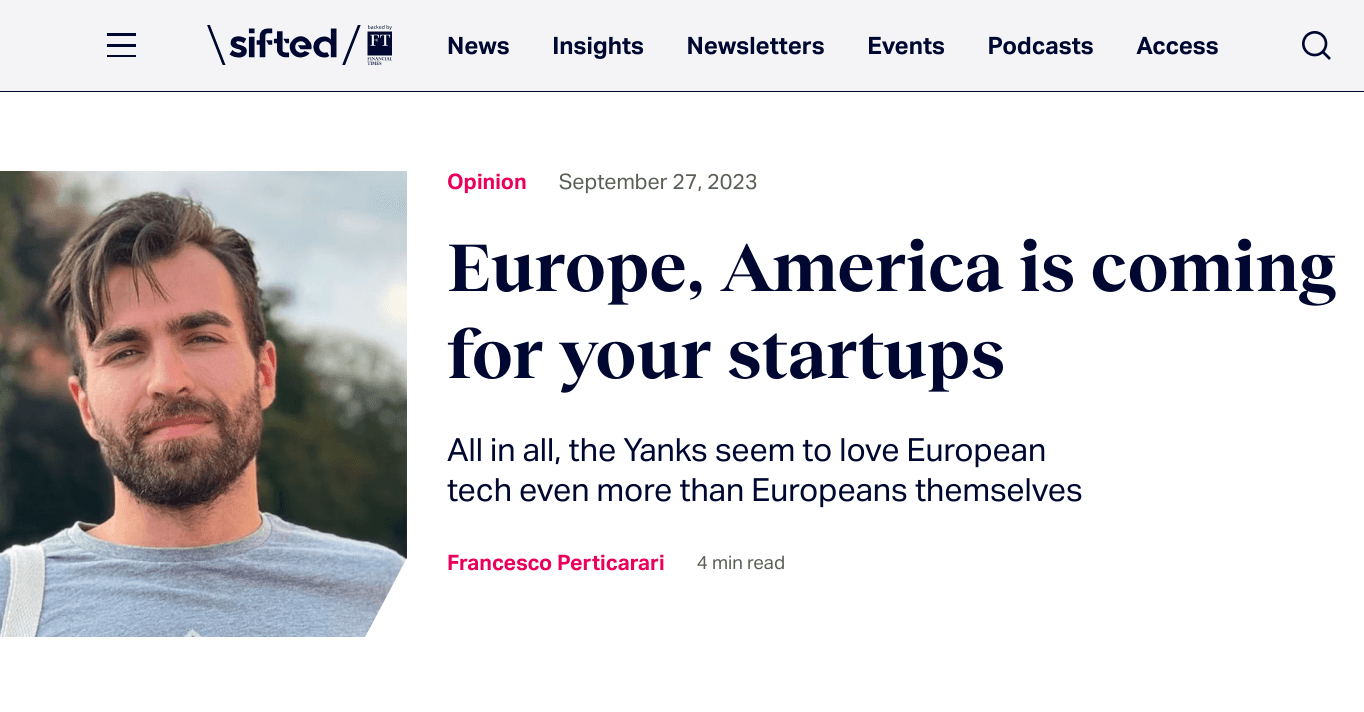Open search via the magnifying glass icon

coord(1315,45)
